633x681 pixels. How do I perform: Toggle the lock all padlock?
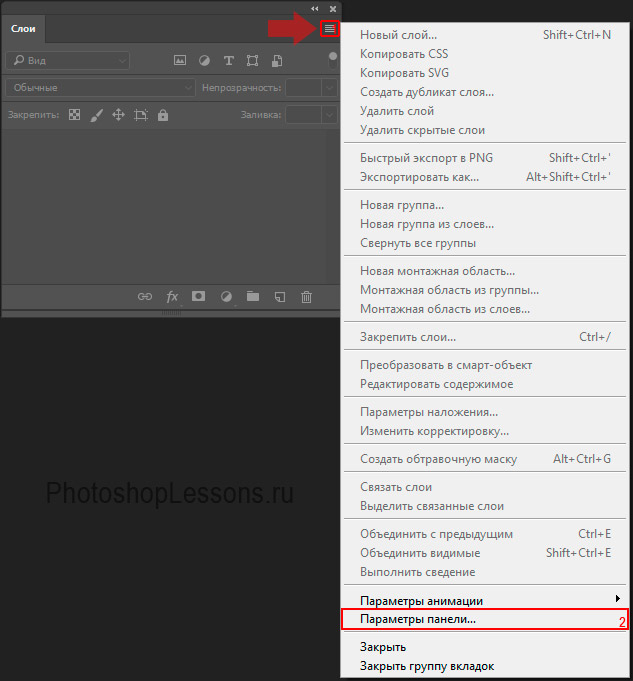163,115
